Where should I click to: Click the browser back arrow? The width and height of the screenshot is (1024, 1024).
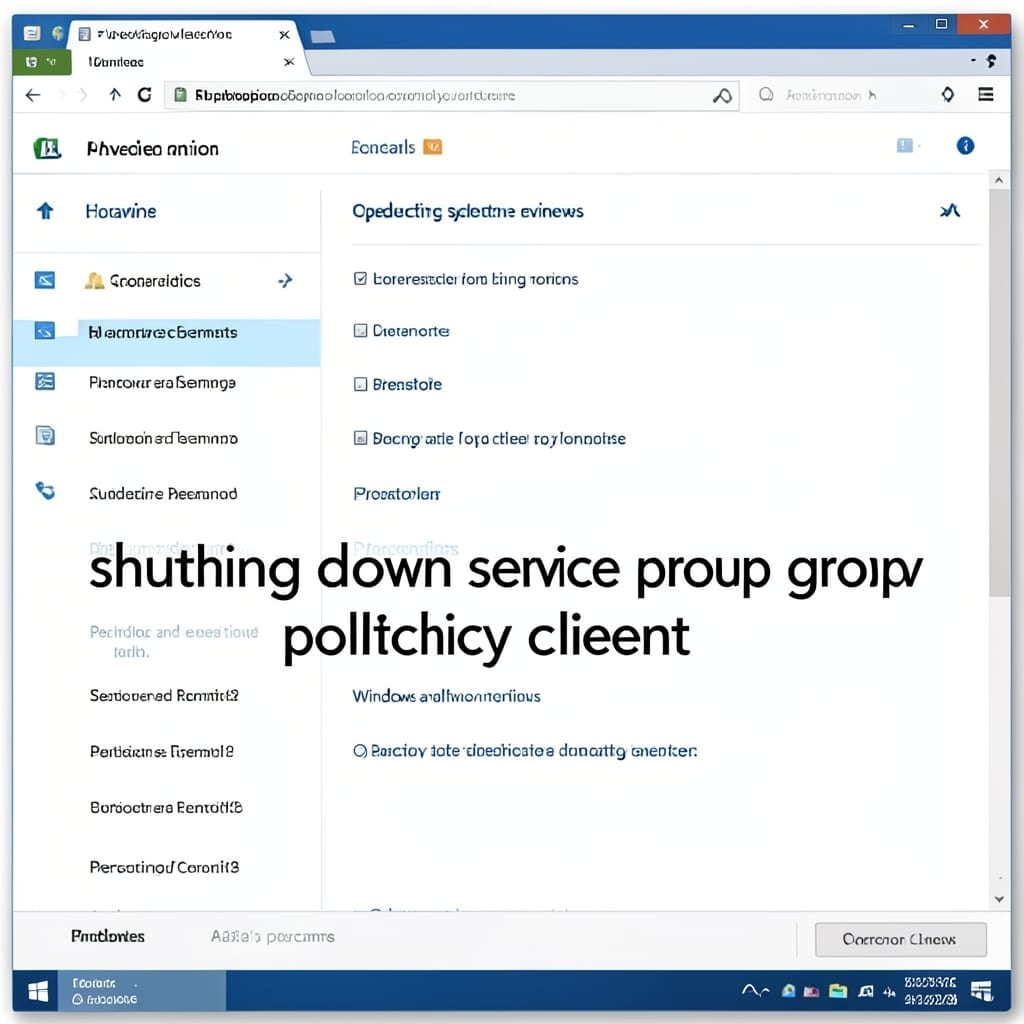point(33,95)
